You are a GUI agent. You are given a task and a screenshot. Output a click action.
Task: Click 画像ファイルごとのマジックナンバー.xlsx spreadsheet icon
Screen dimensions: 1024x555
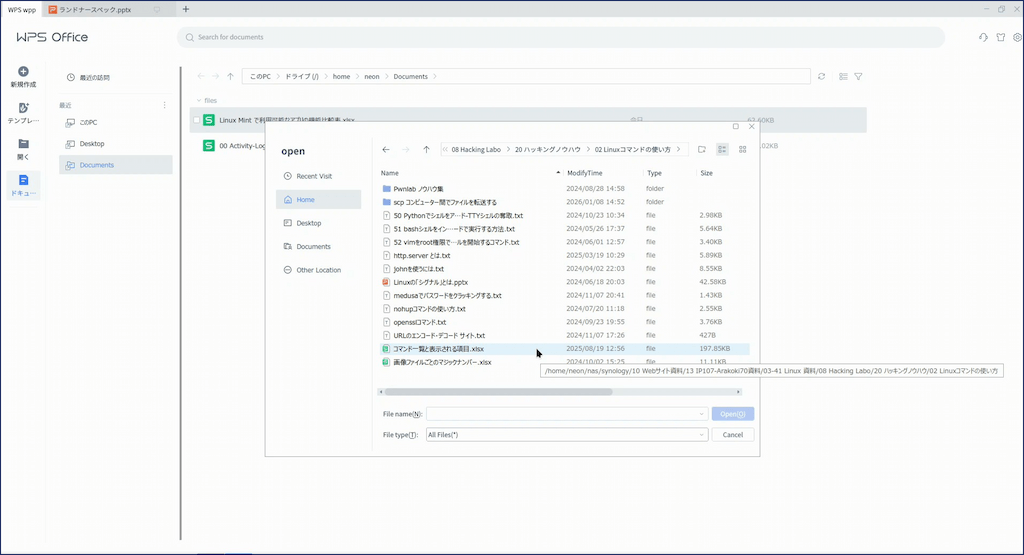[x=386, y=362]
